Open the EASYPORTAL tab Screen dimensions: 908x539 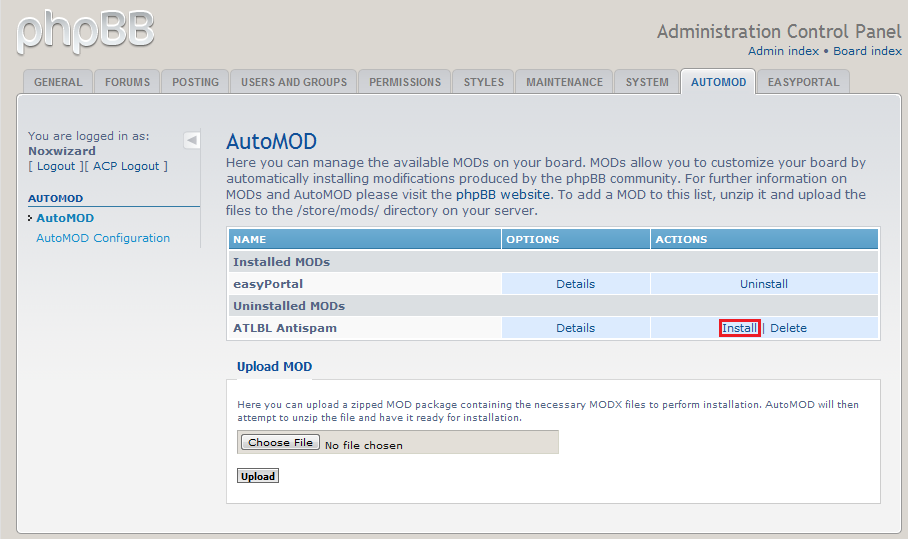(x=803, y=82)
